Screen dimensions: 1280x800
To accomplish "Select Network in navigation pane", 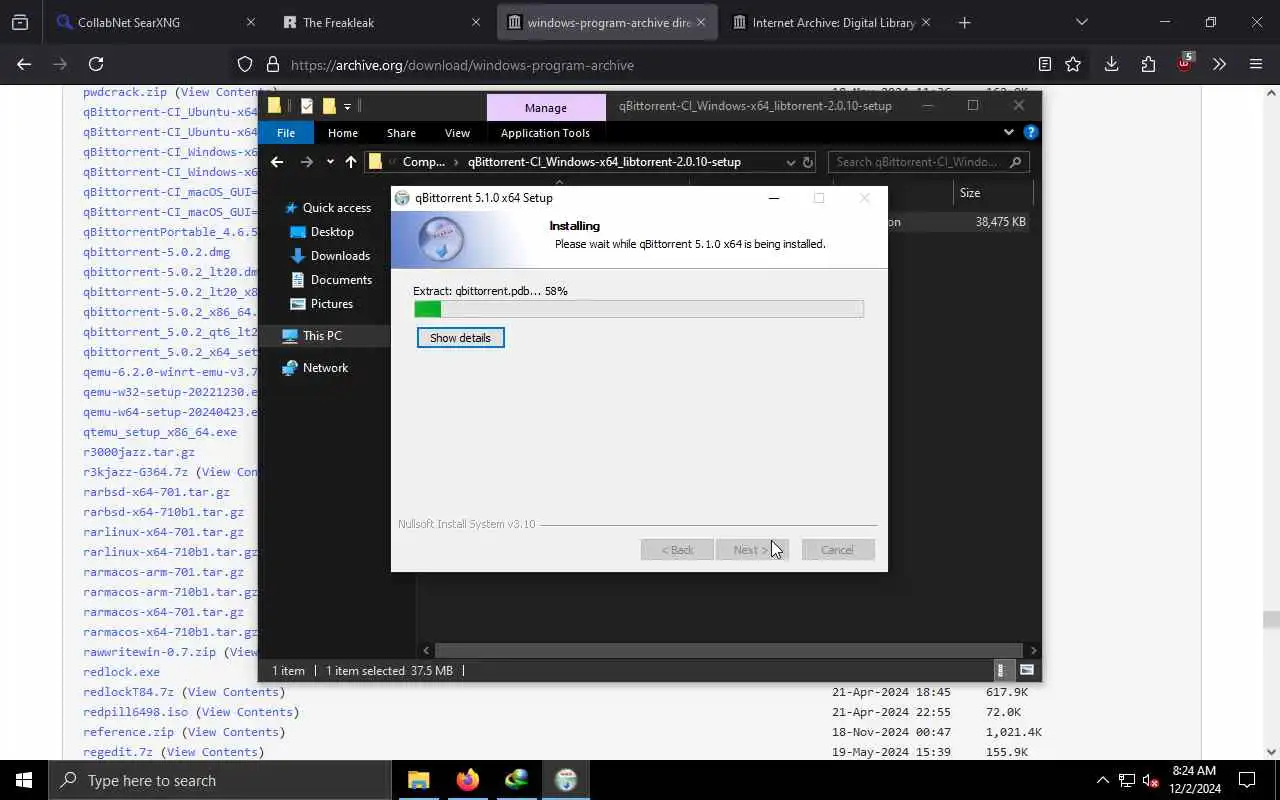I will tap(325, 368).
